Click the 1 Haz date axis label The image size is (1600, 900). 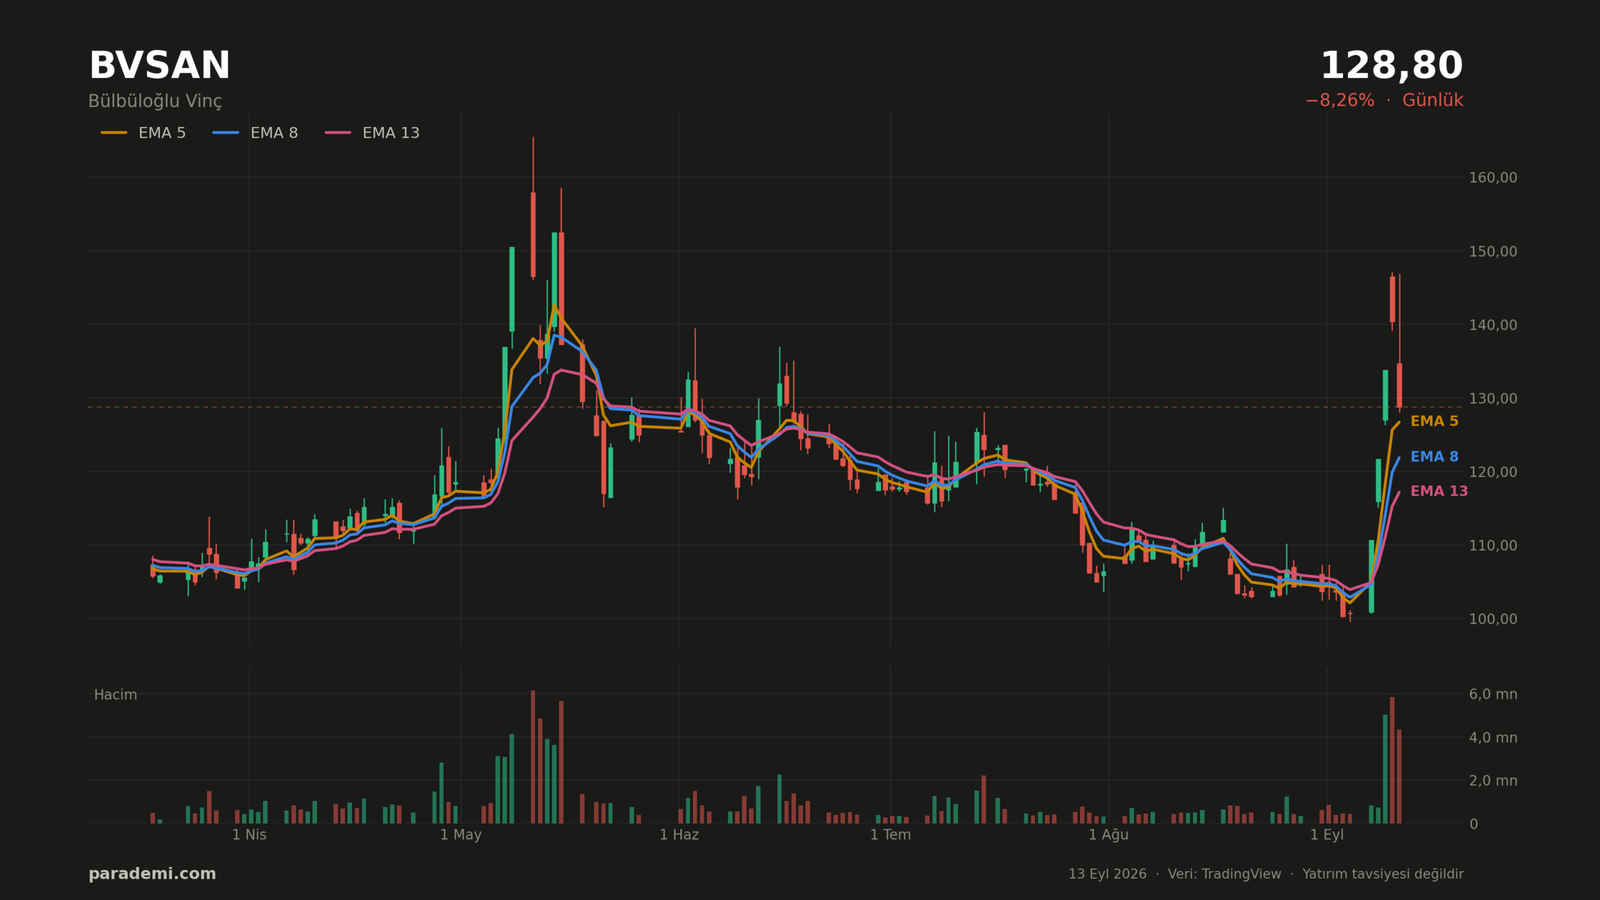679,835
